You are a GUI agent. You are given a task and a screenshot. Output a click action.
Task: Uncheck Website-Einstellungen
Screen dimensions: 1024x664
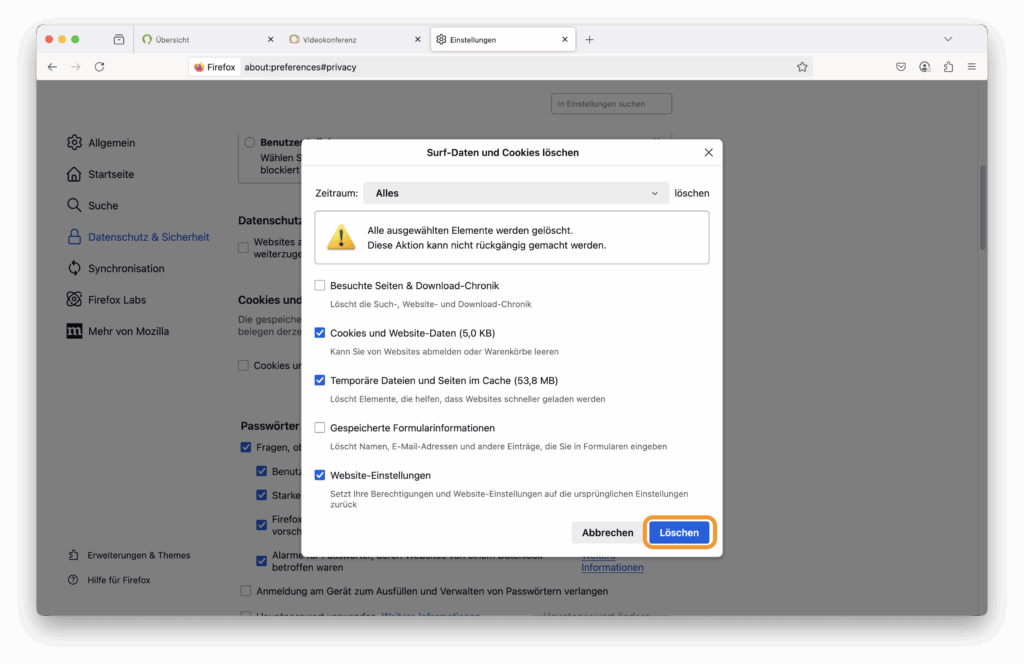click(x=320, y=475)
